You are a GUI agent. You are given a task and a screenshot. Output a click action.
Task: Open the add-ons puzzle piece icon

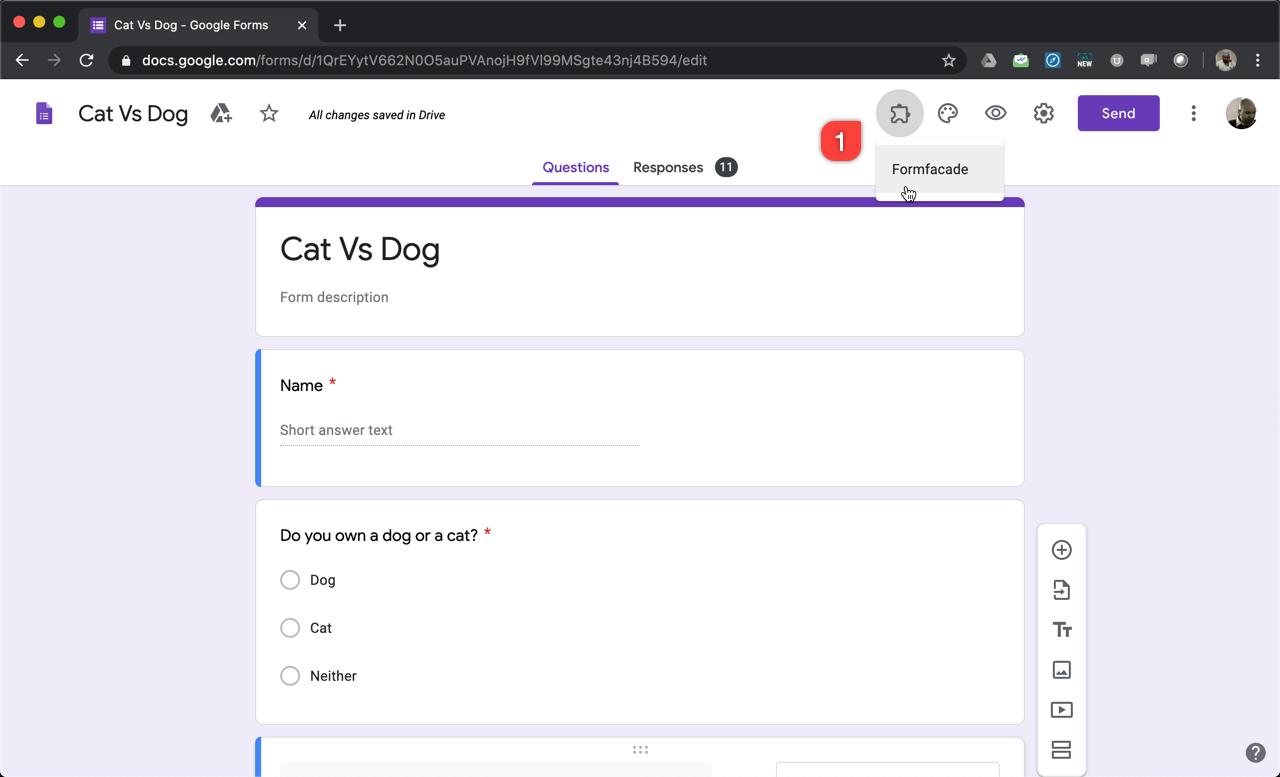point(899,113)
